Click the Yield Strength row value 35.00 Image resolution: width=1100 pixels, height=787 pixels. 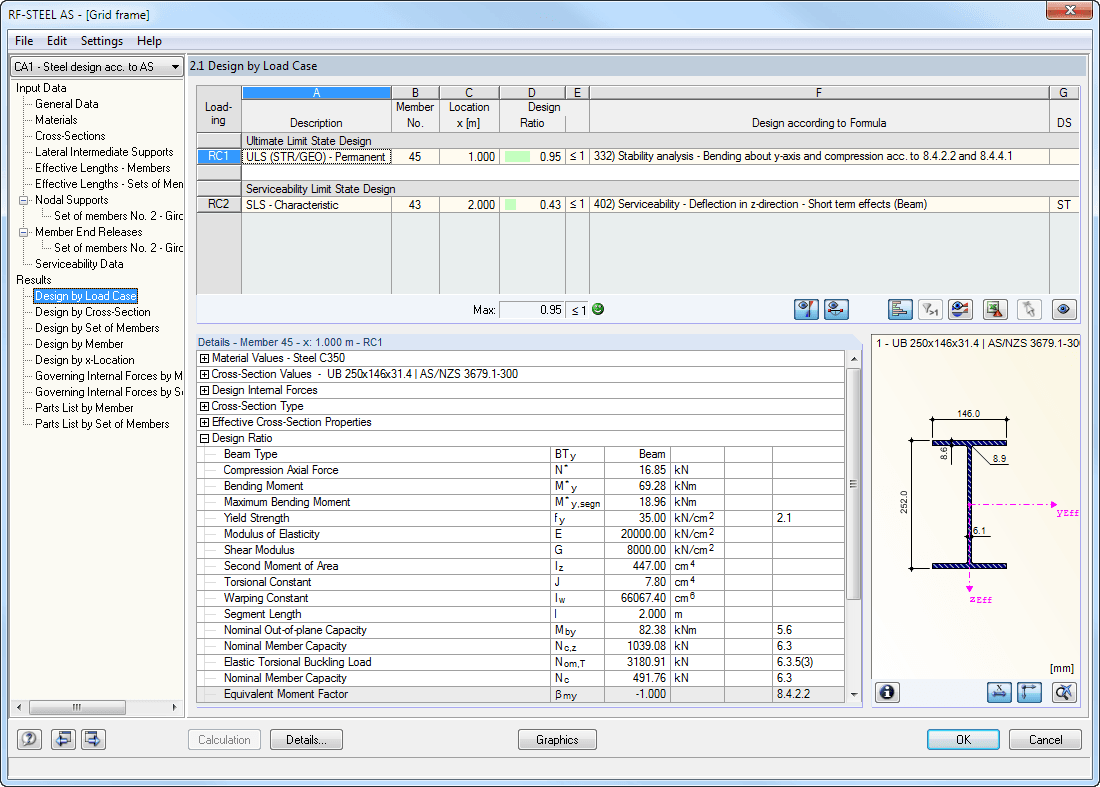click(636, 518)
